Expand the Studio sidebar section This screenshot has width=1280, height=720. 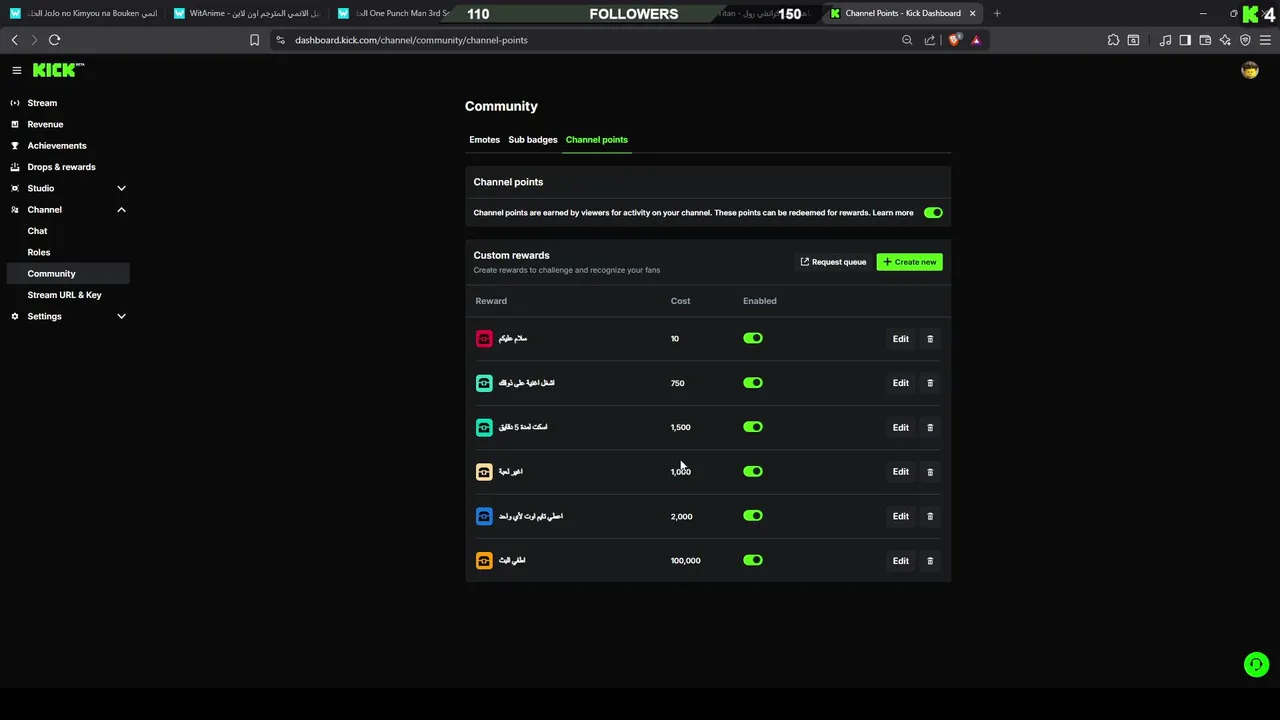pos(121,188)
